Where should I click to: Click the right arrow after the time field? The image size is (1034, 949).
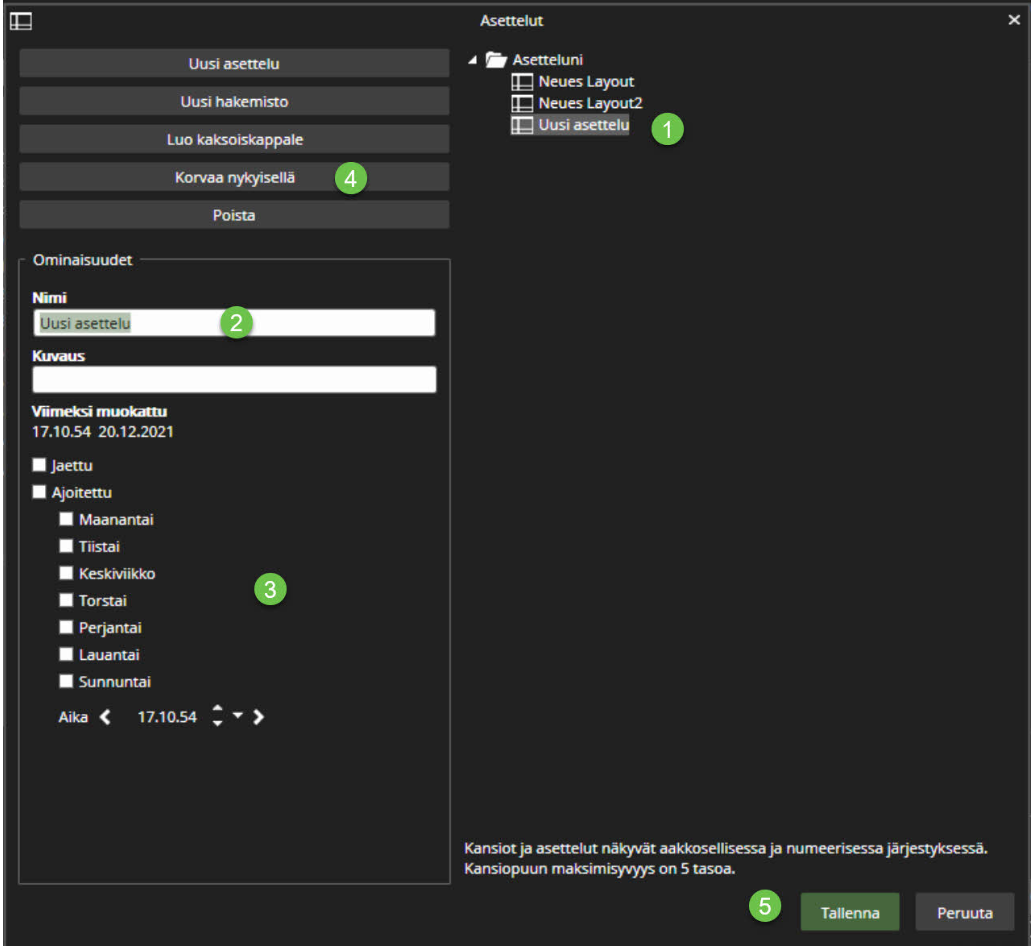click(259, 717)
